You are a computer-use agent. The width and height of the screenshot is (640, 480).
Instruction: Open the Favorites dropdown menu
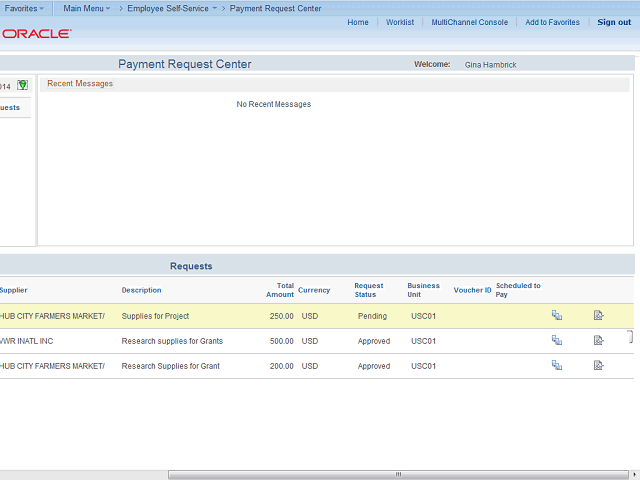click(24, 8)
